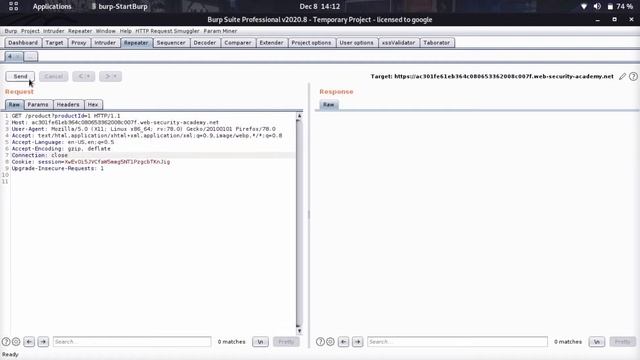Click the volume icon in system tray
The height and width of the screenshot is (360, 640).
coord(597,7)
